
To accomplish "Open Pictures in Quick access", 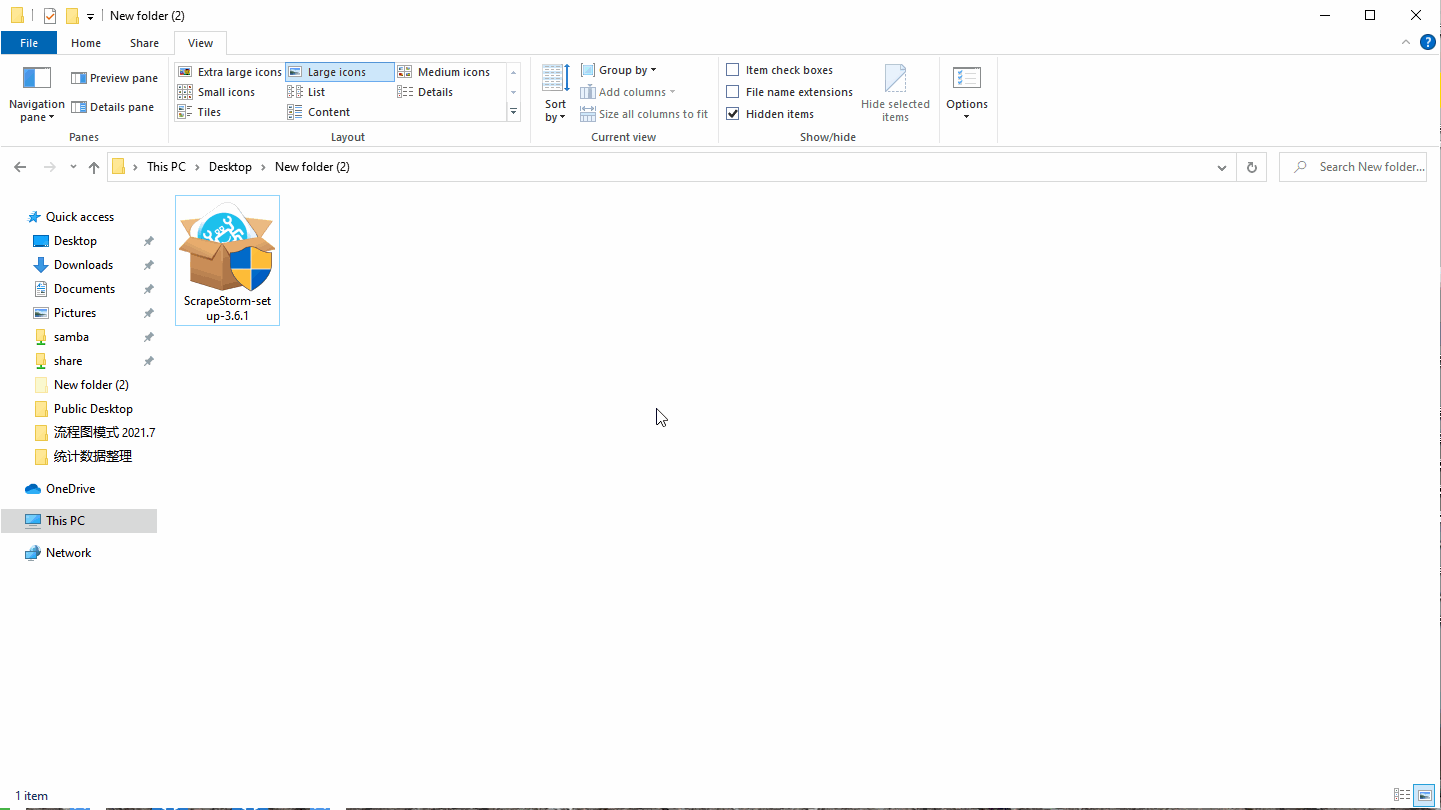I will tap(75, 313).
